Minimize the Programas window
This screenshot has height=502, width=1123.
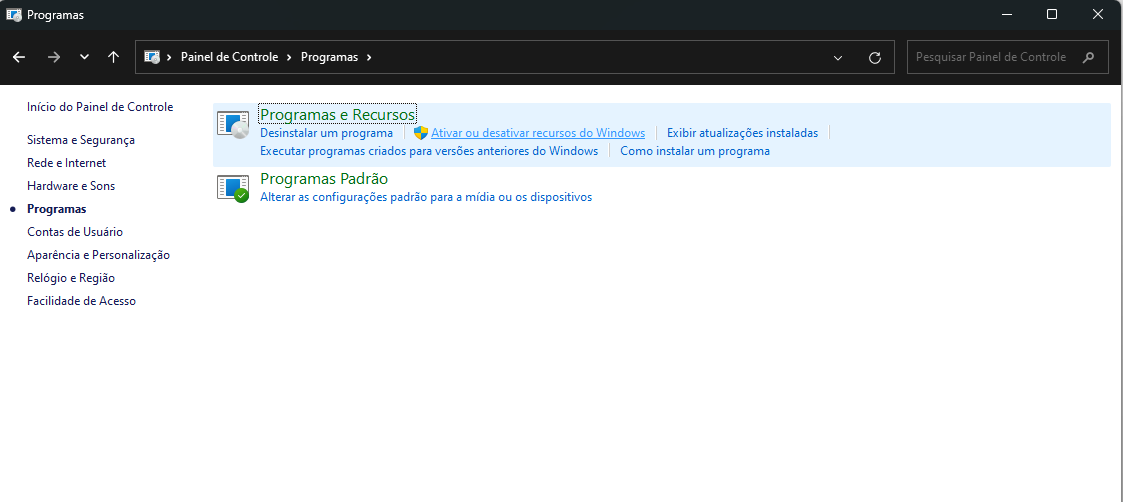click(1006, 14)
